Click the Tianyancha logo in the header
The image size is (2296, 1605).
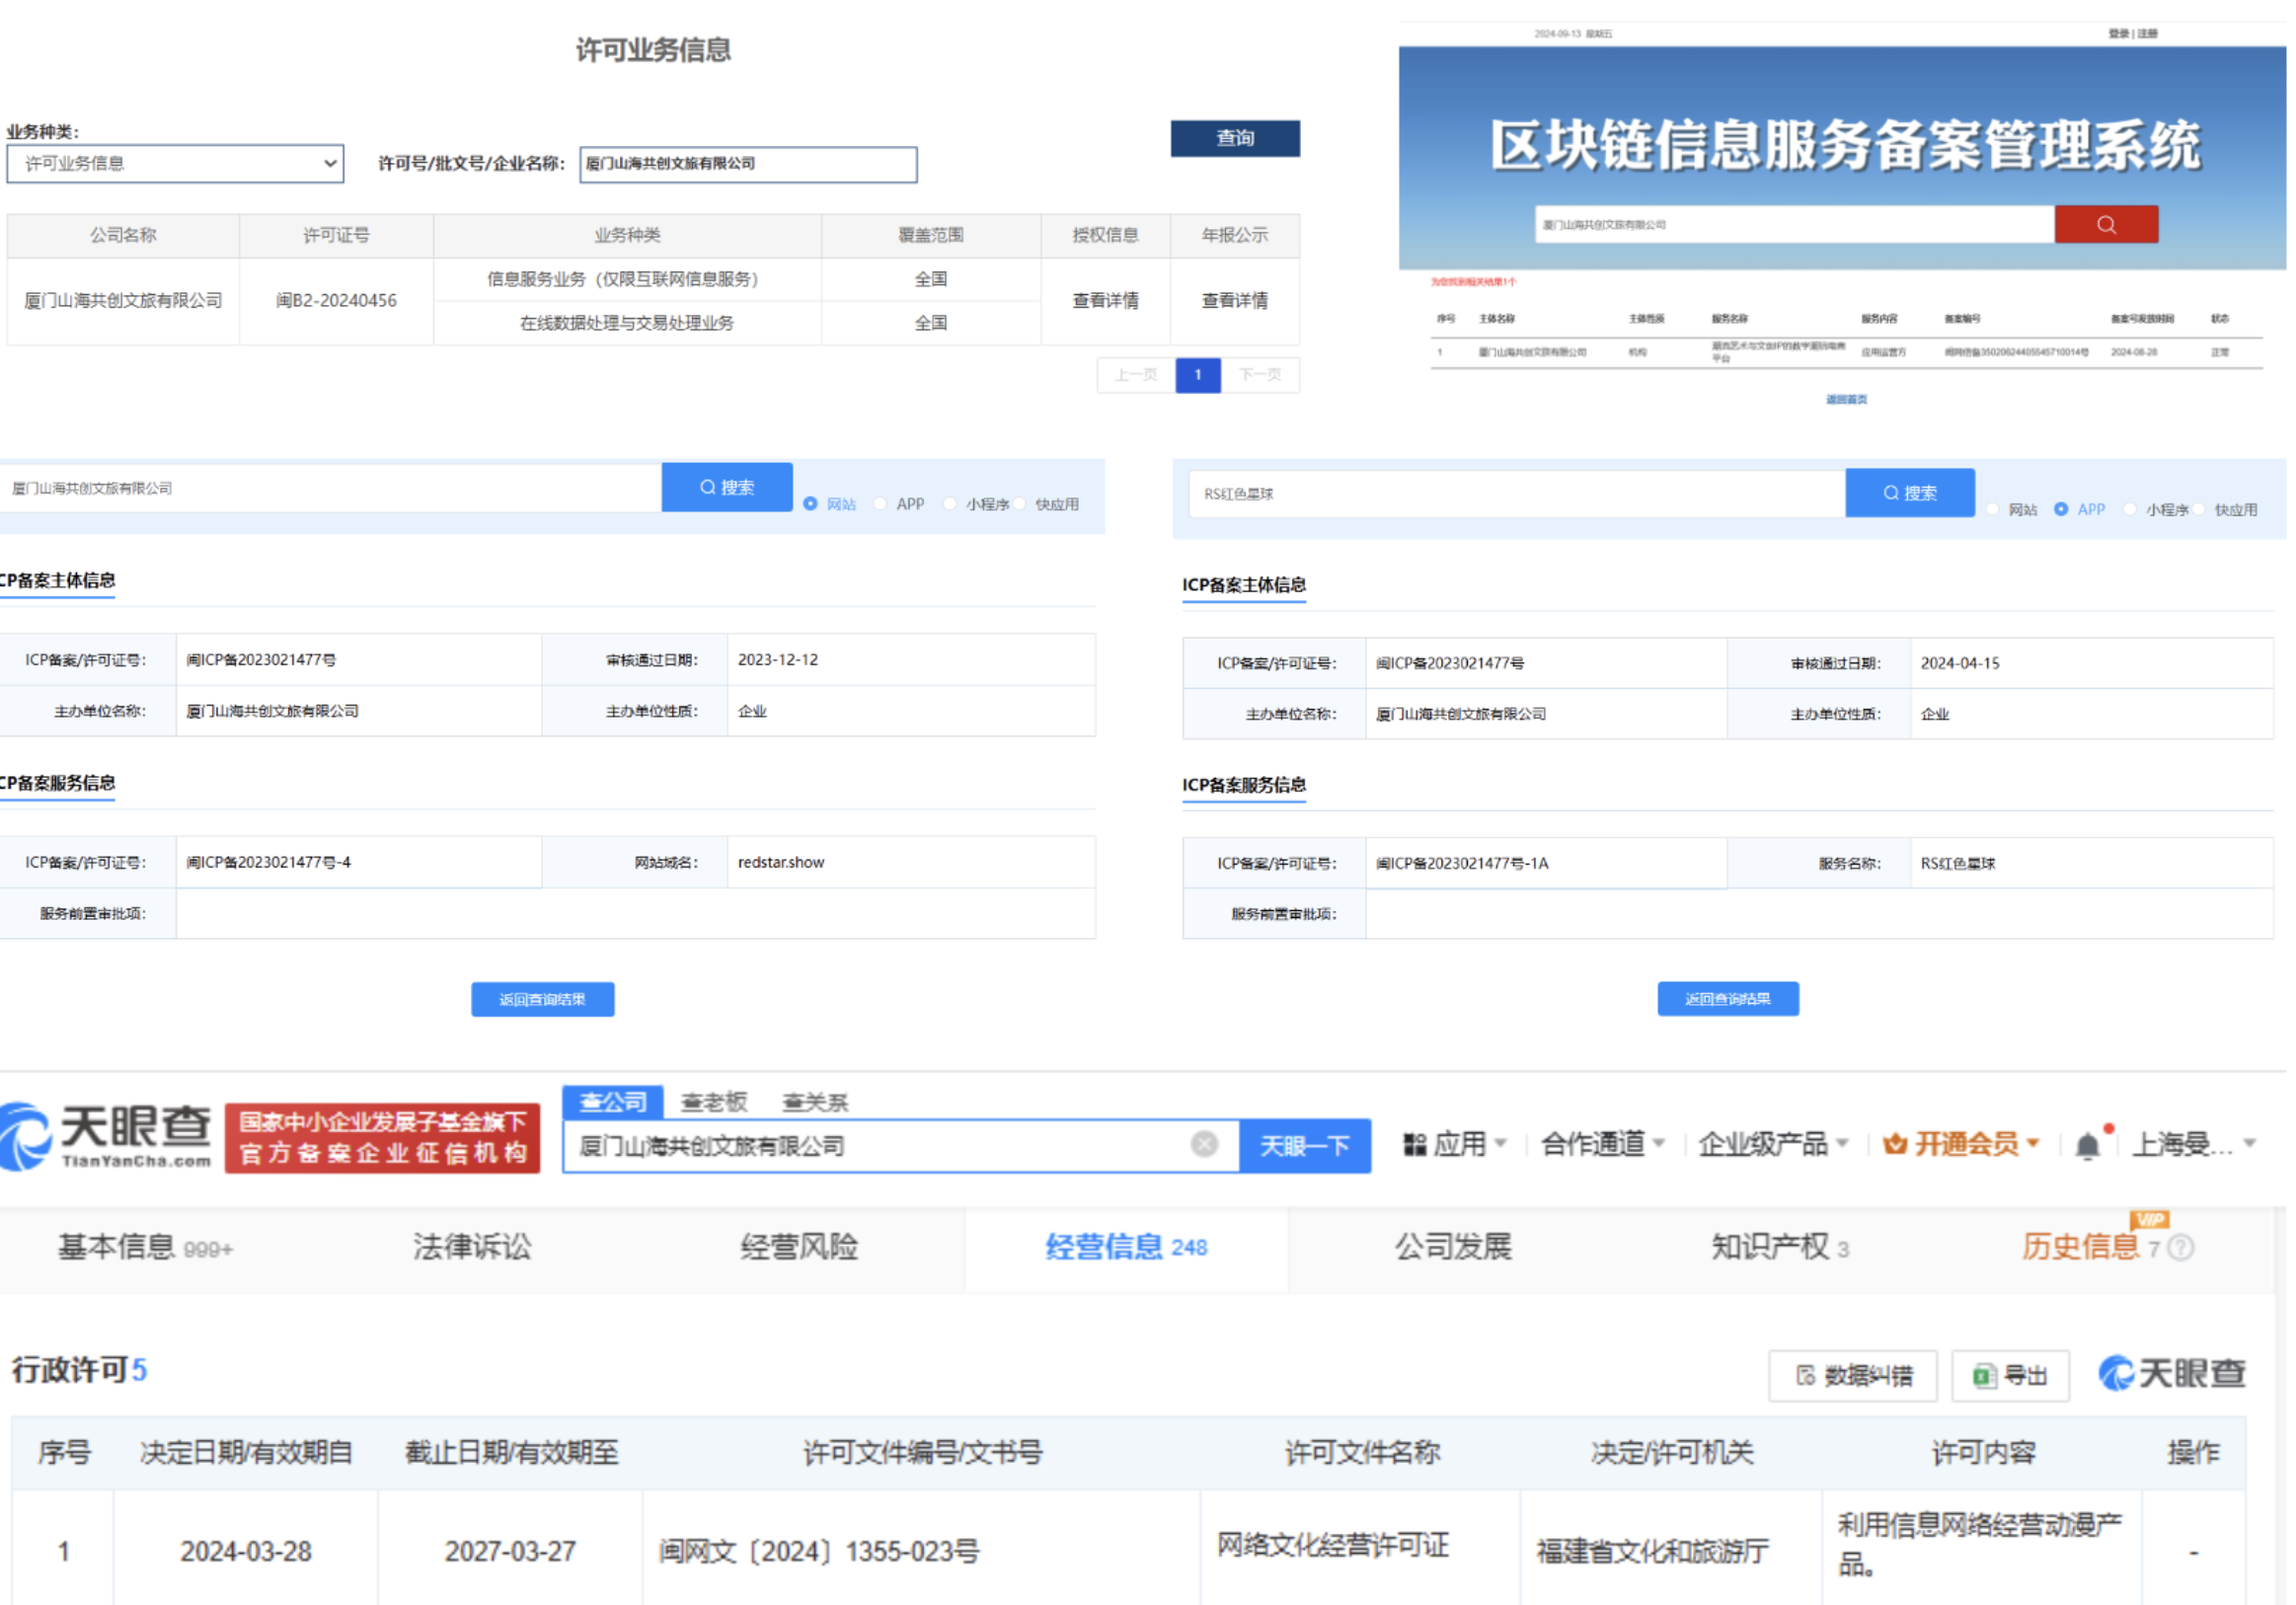(106, 1137)
